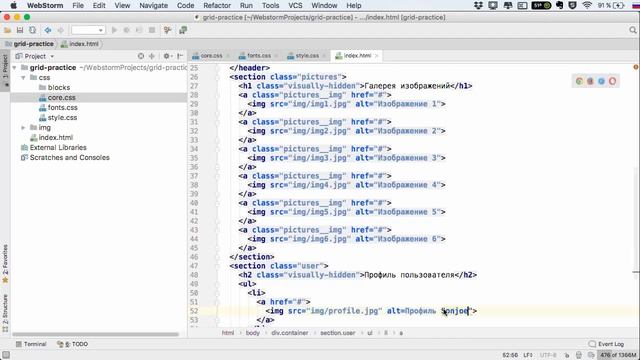Screen dimensions: 640x360
Task: Open the VCS menu
Action: click(x=296, y=5)
